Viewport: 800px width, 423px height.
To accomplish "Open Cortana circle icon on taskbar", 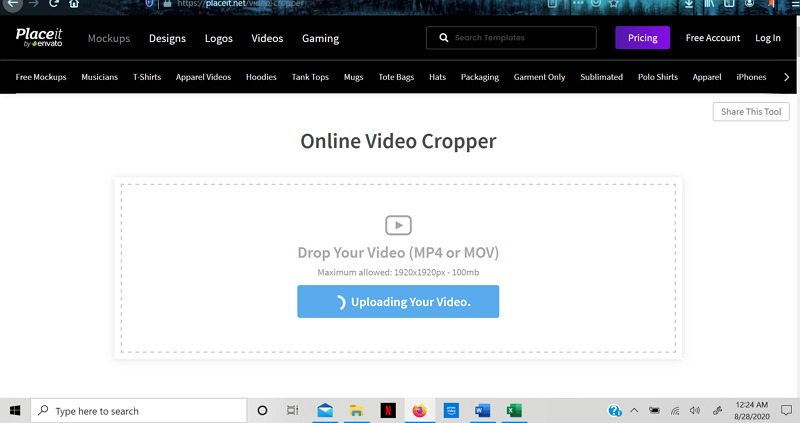I will click(x=262, y=411).
